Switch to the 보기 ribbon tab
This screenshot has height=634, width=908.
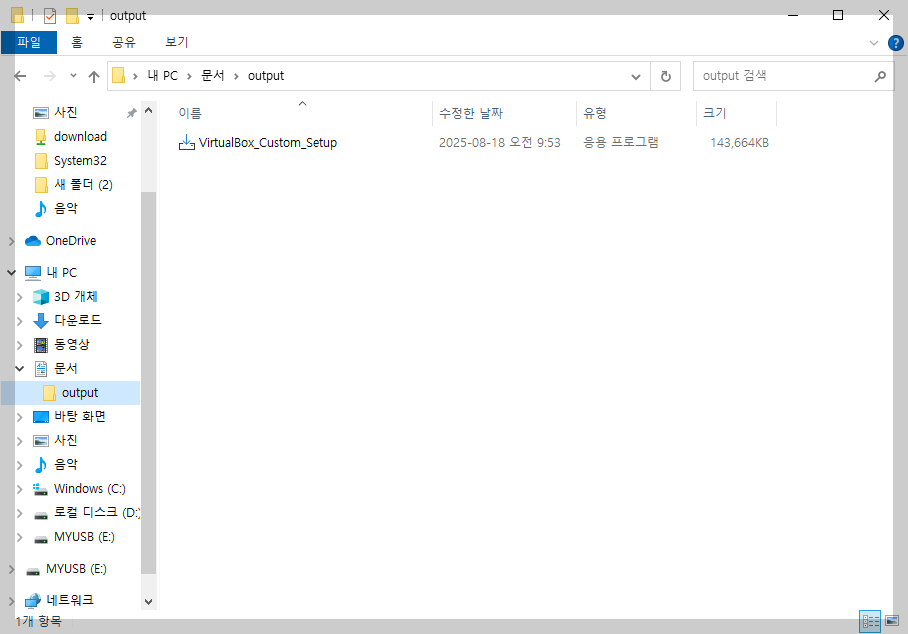[177, 42]
